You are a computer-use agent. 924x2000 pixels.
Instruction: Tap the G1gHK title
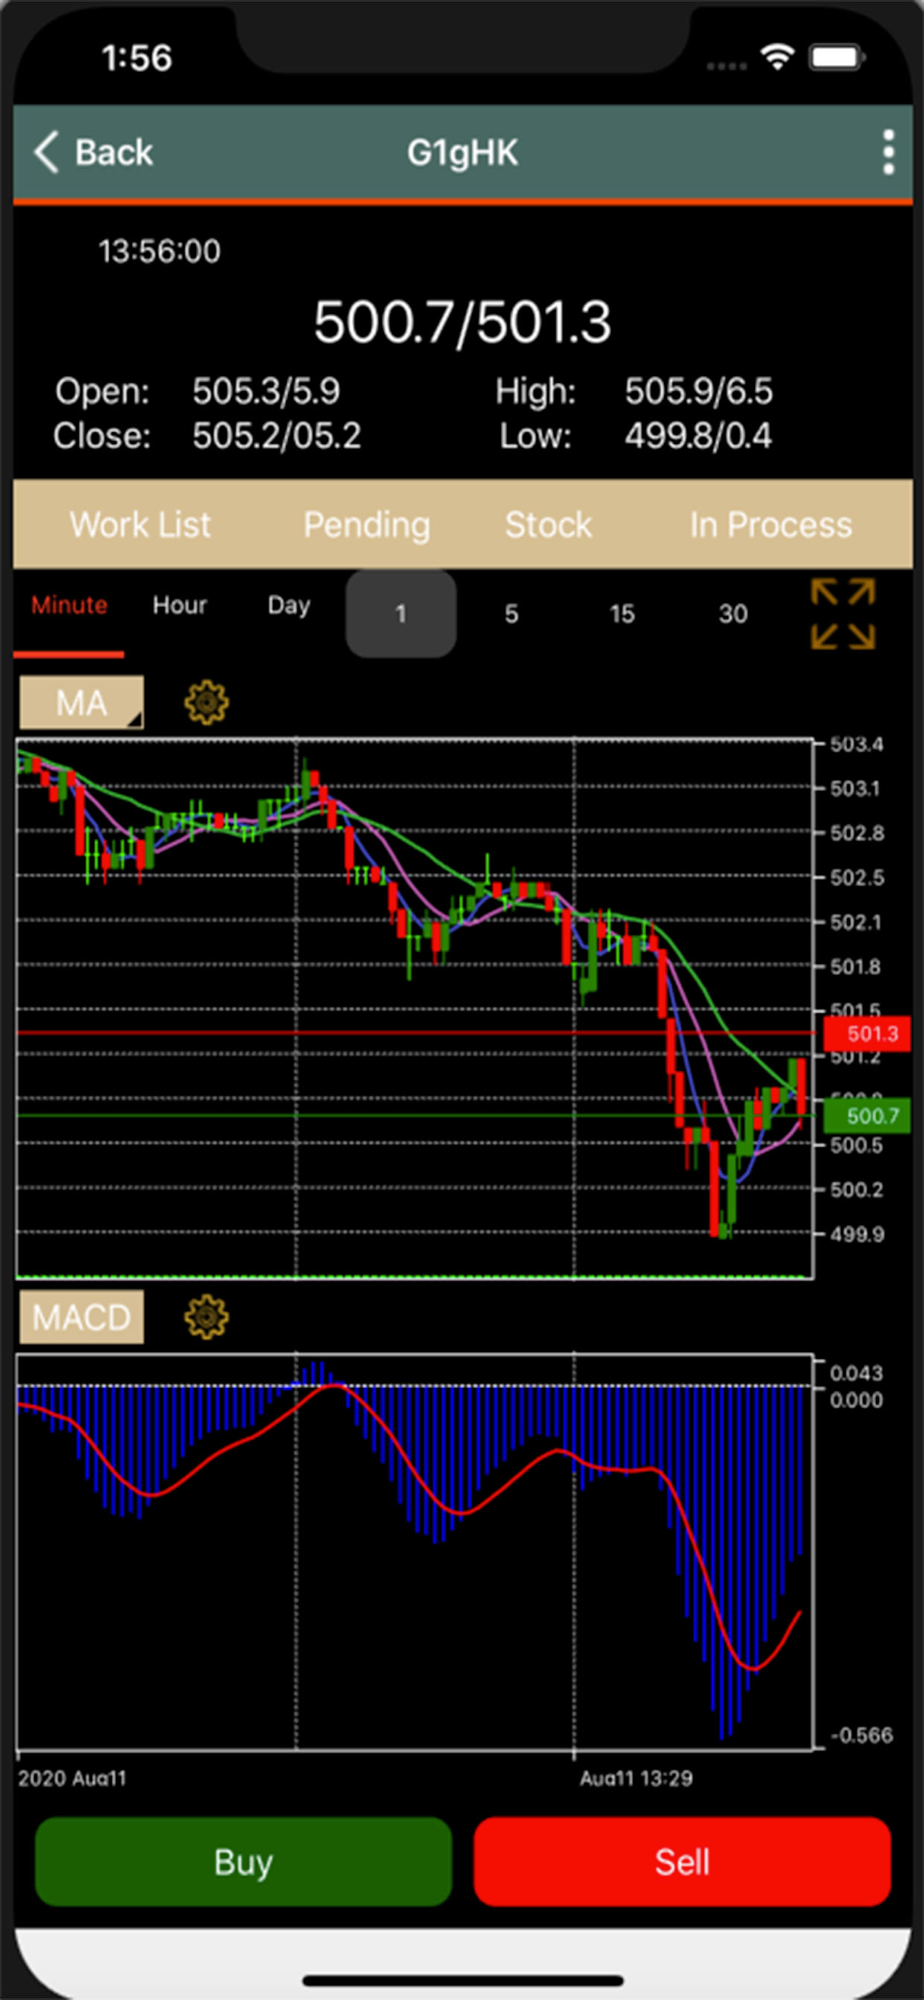click(x=462, y=153)
